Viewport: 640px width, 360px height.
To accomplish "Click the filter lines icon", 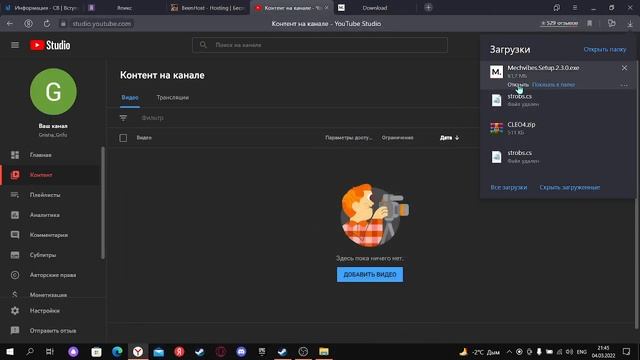I will [123, 118].
